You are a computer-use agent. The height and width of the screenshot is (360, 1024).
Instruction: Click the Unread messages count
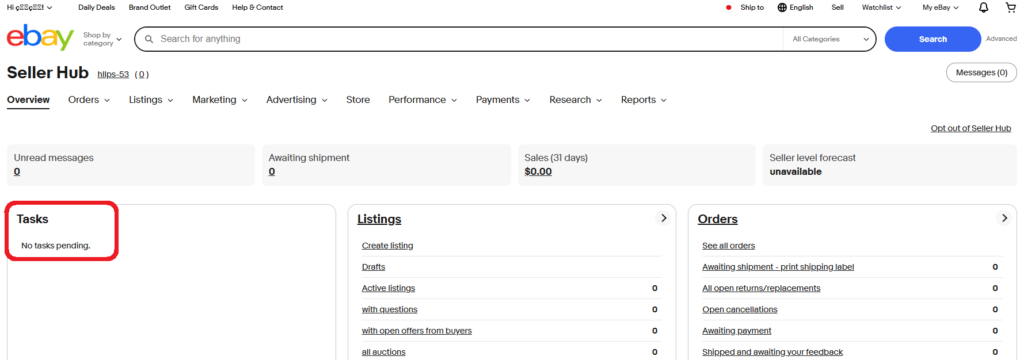(x=17, y=172)
